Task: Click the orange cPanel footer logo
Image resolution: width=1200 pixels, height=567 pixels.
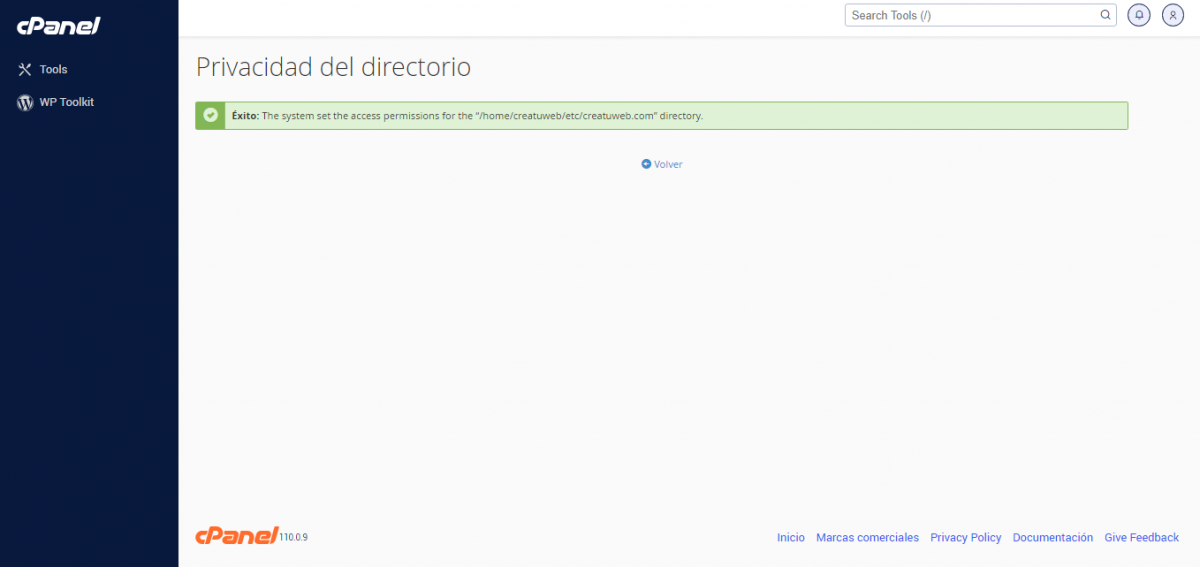Action: click(236, 536)
